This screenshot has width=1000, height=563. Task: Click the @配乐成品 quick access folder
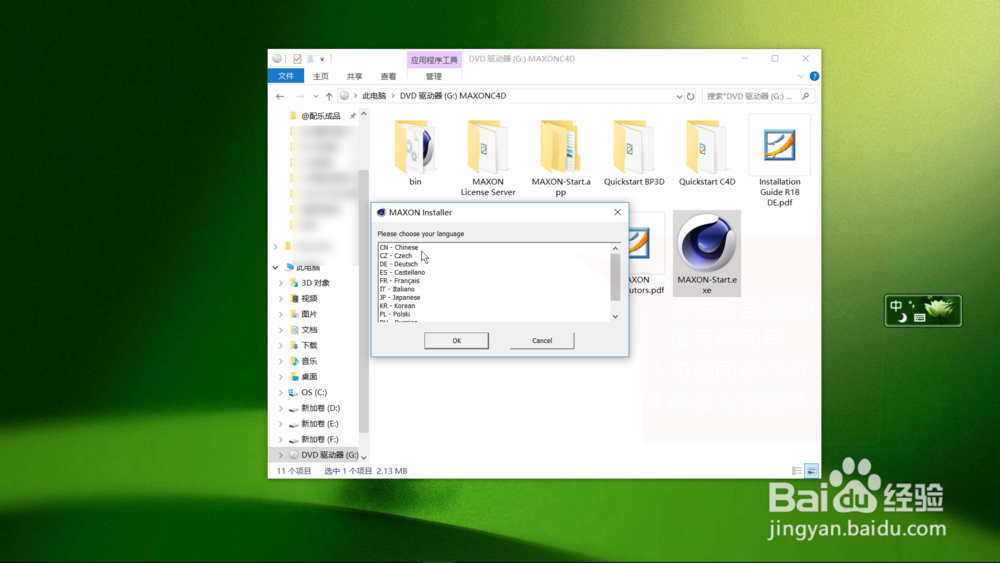point(321,116)
